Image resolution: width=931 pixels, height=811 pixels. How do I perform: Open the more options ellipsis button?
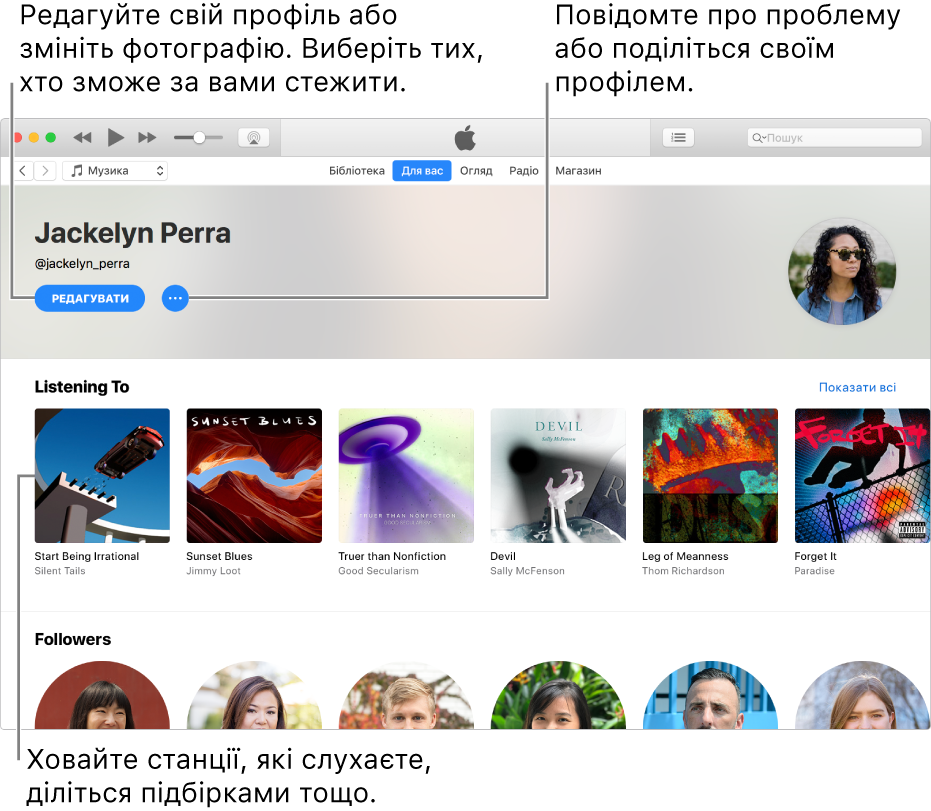[175, 299]
